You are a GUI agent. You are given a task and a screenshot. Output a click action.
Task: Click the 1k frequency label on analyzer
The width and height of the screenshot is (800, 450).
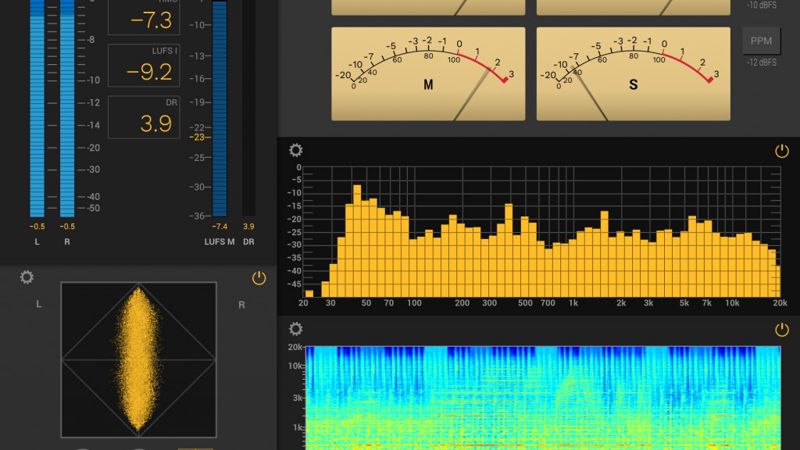tap(573, 303)
